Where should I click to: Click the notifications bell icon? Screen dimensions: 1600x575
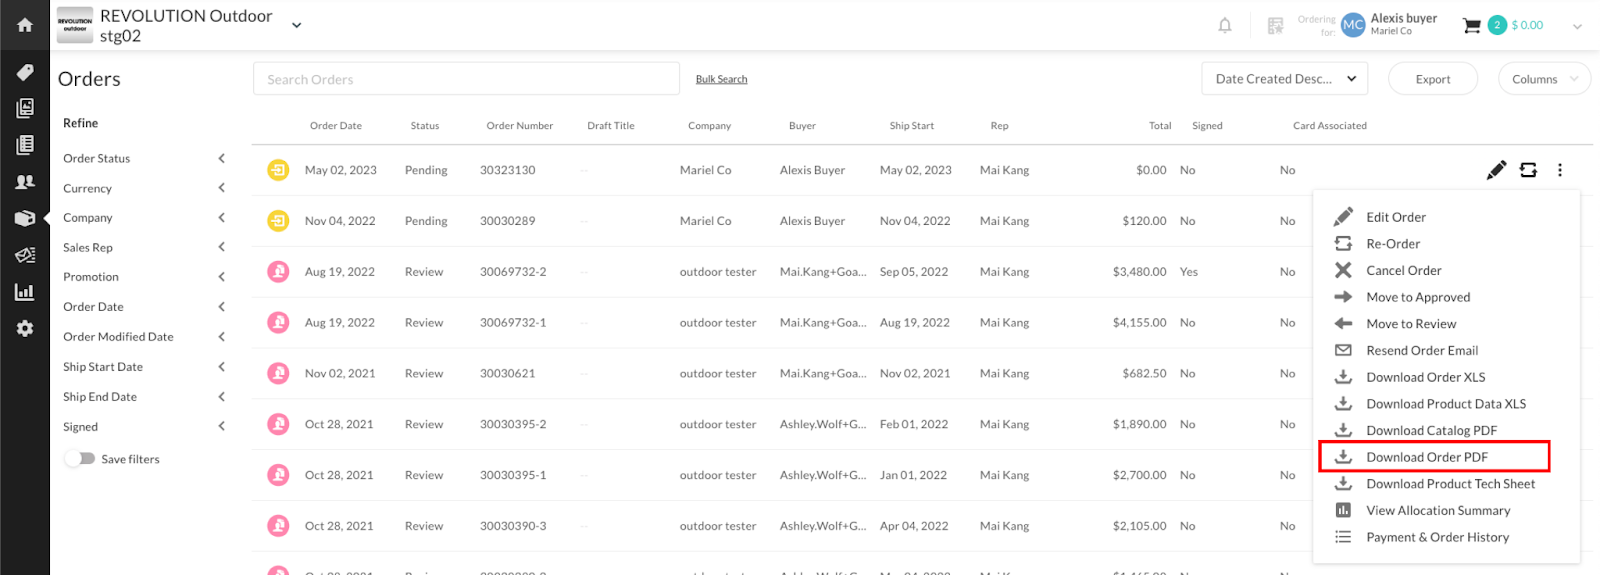click(x=1225, y=26)
